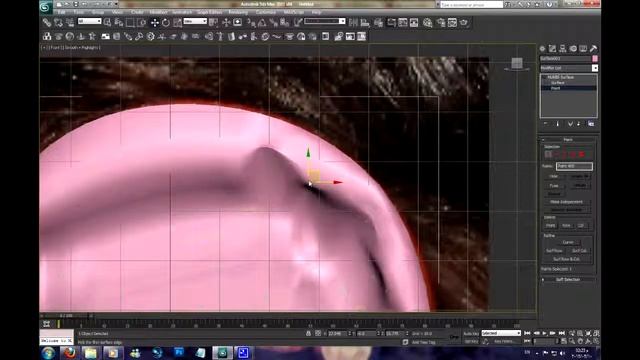Open the Material Editor icon

pos(427,22)
